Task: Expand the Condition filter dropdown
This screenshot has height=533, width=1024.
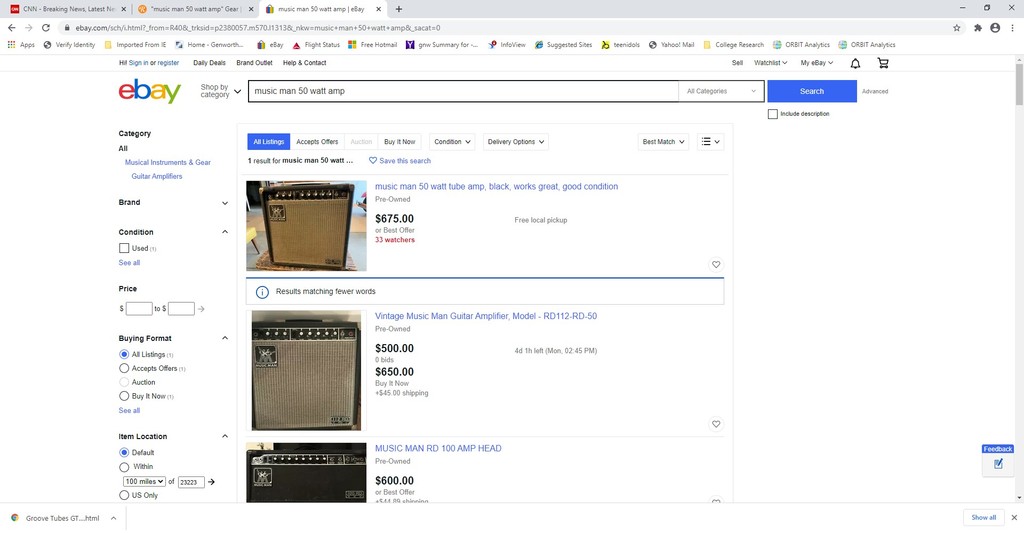Action: click(452, 142)
